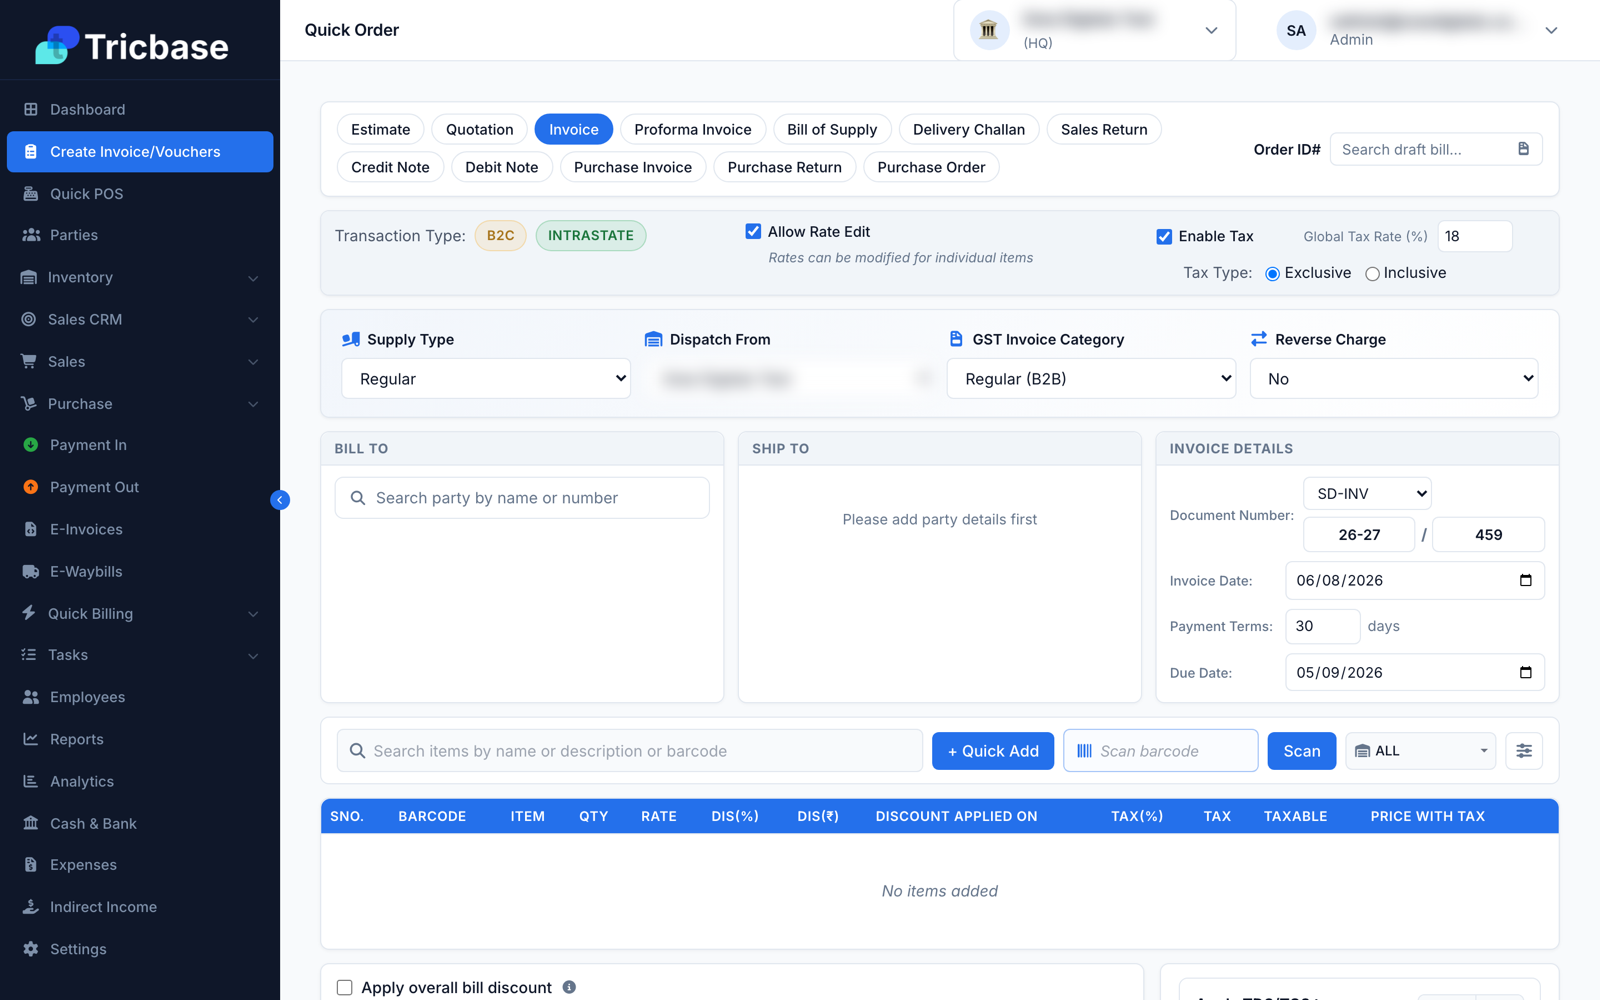Click the Search draft bill field
The width and height of the screenshot is (1600, 1000).
click(x=1436, y=149)
